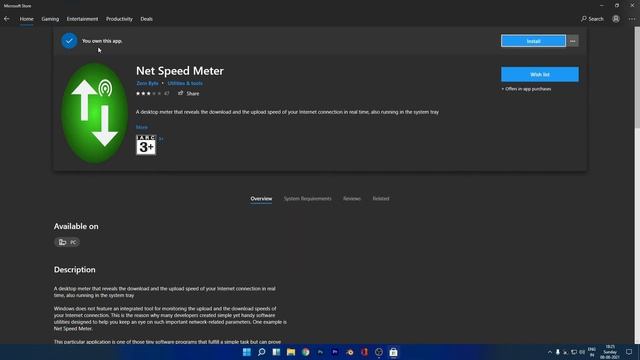640x360 pixels.
Task: Open taskbar Search magnifier icon
Action: [261, 352]
